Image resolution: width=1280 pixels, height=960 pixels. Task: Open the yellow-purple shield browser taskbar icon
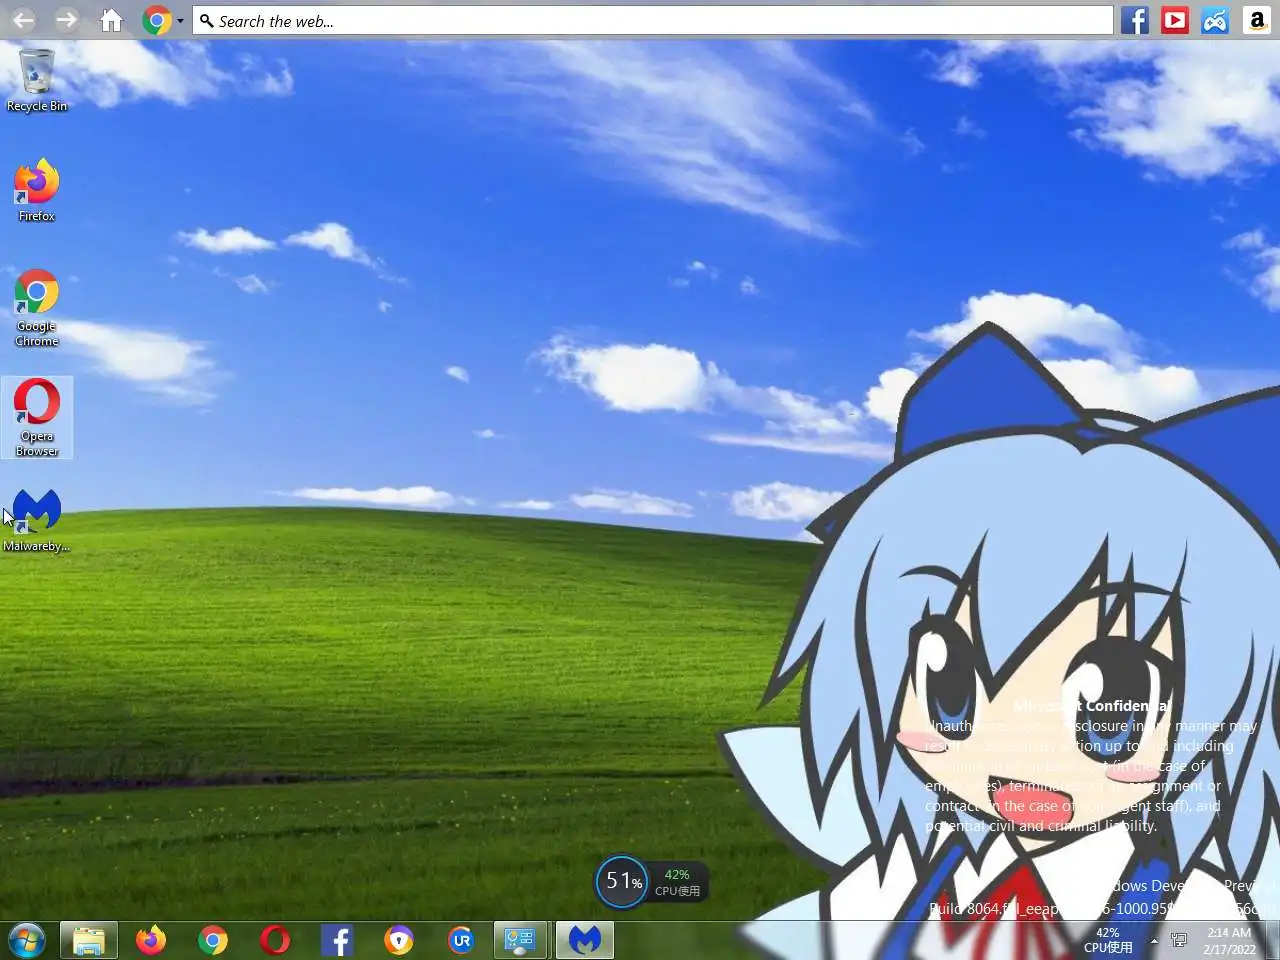click(x=399, y=940)
